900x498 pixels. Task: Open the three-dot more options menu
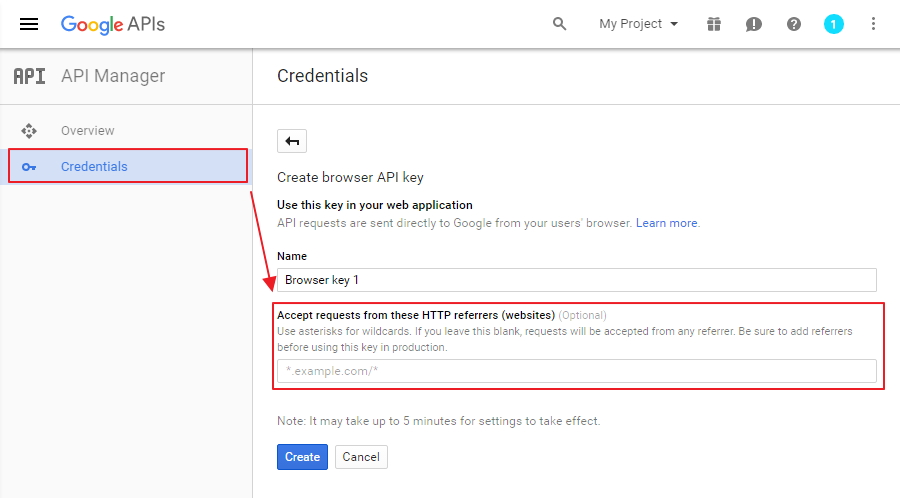[873, 24]
